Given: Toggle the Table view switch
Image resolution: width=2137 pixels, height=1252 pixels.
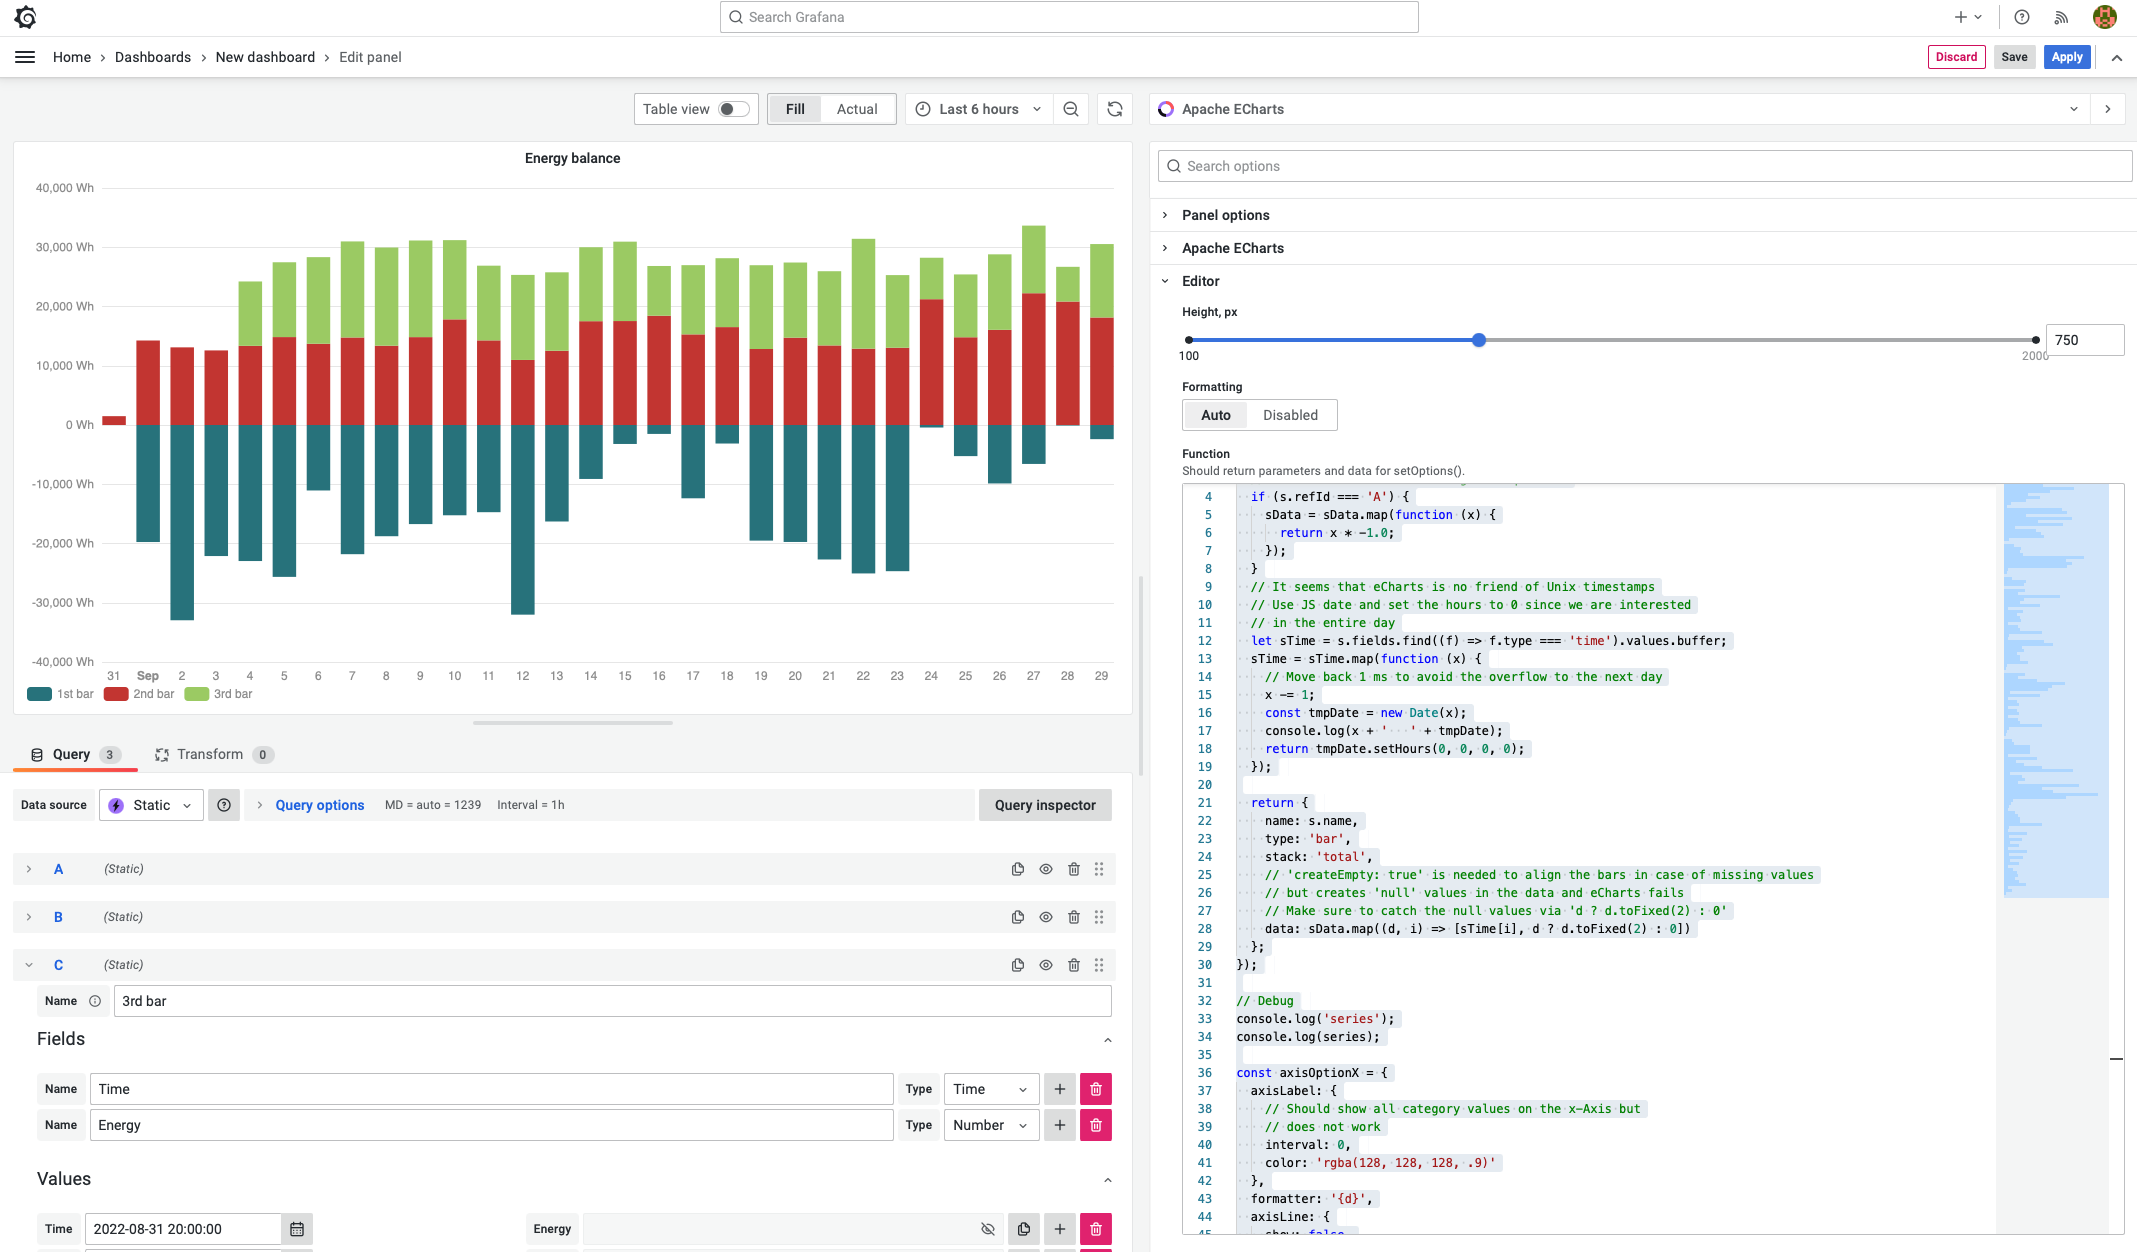Looking at the screenshot, I should (x=733, y=109).
